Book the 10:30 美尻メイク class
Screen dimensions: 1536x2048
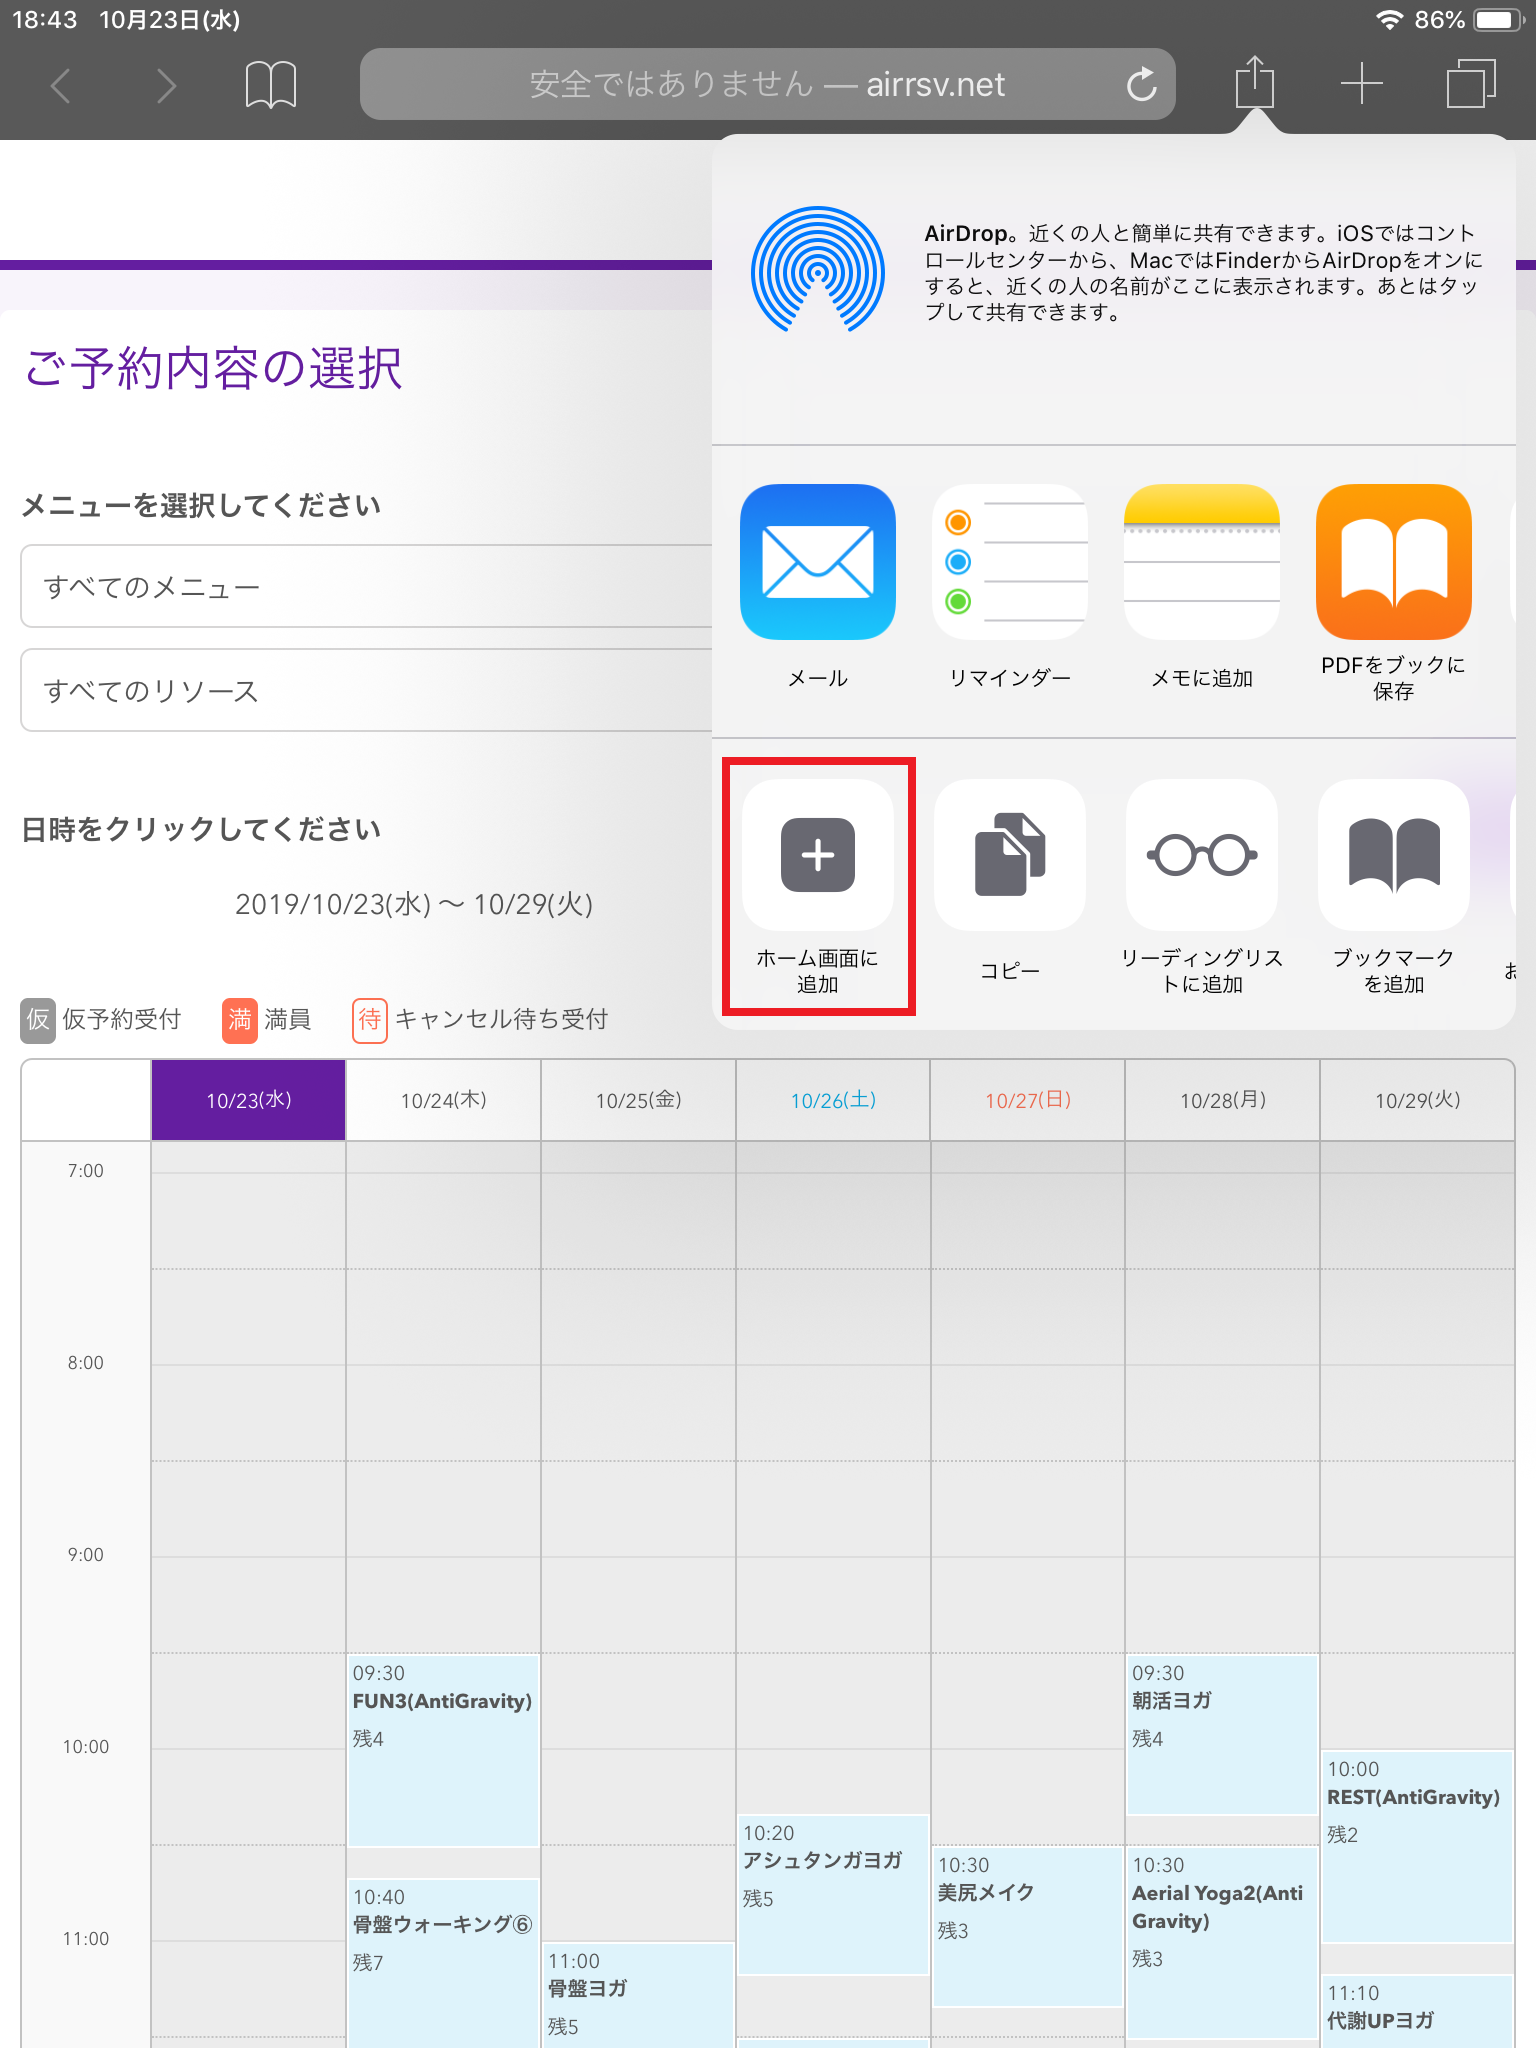[1028, 1927]
